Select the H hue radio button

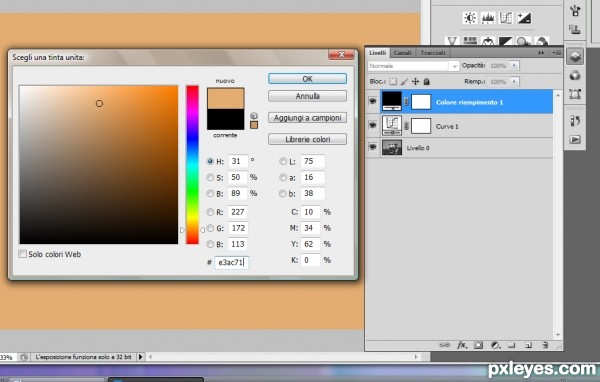click(x=210, y=161)
